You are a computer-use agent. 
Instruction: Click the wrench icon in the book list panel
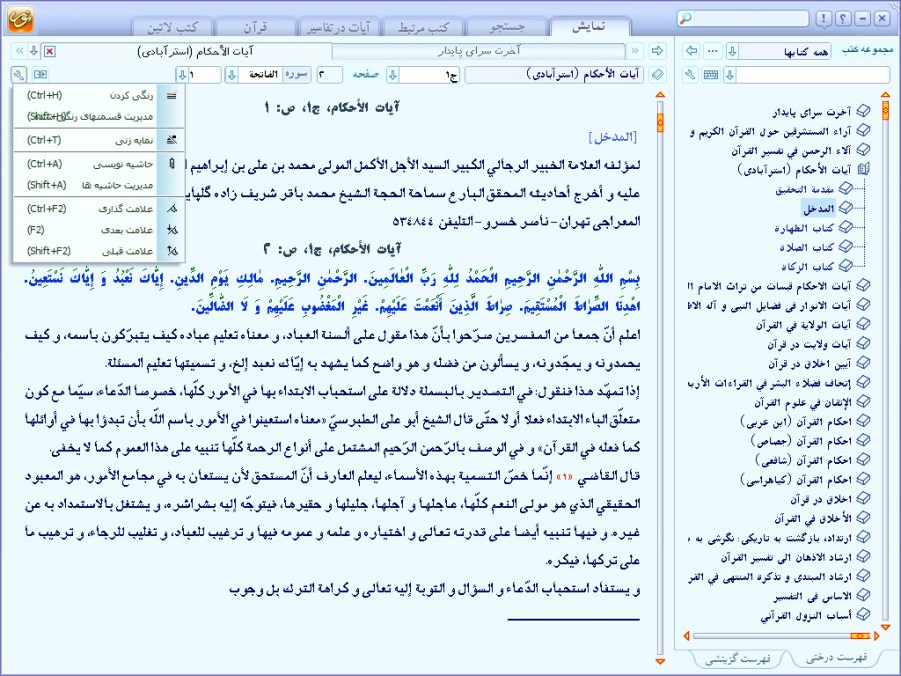coord(691,75)
